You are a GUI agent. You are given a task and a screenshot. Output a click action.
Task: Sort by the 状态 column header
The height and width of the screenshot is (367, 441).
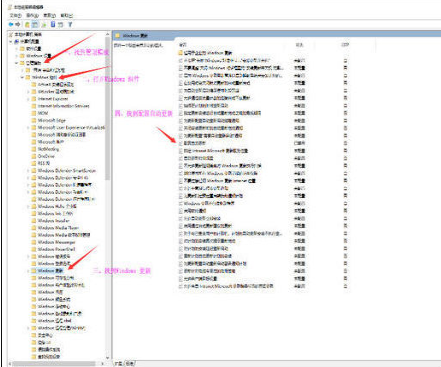(x=299, y=45)
